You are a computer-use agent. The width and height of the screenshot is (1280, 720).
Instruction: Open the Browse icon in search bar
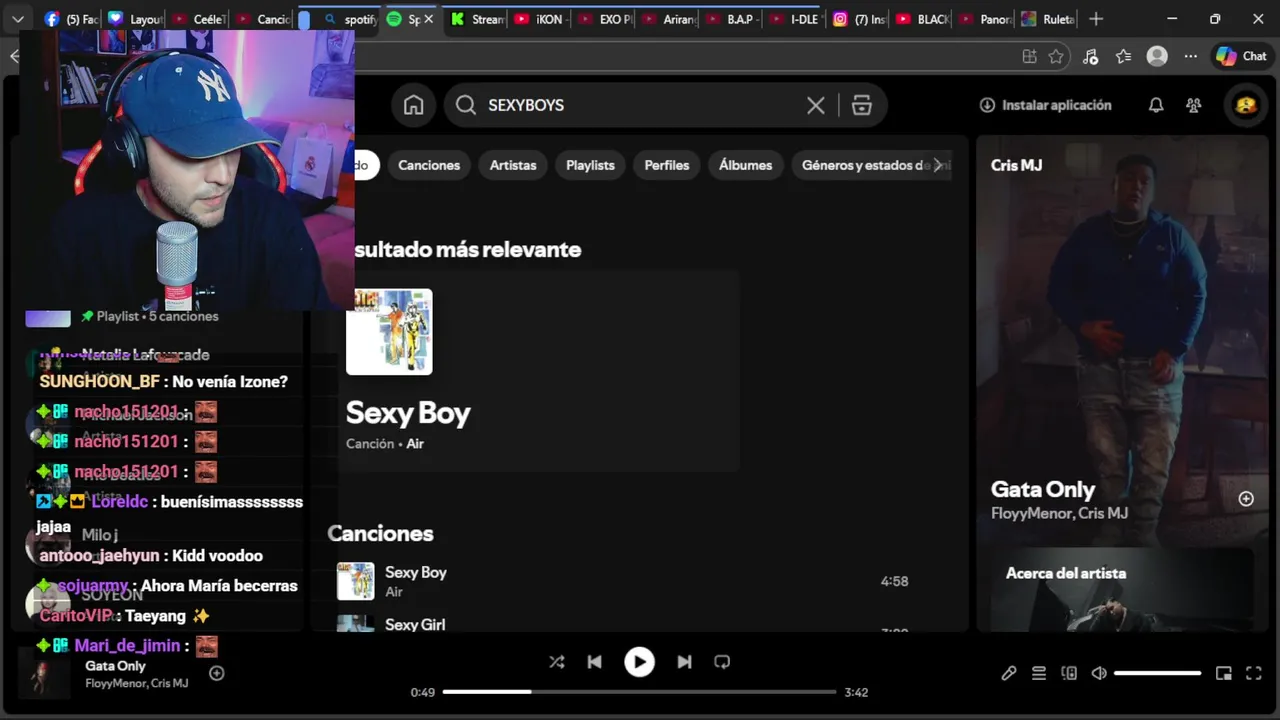point(862,105)
